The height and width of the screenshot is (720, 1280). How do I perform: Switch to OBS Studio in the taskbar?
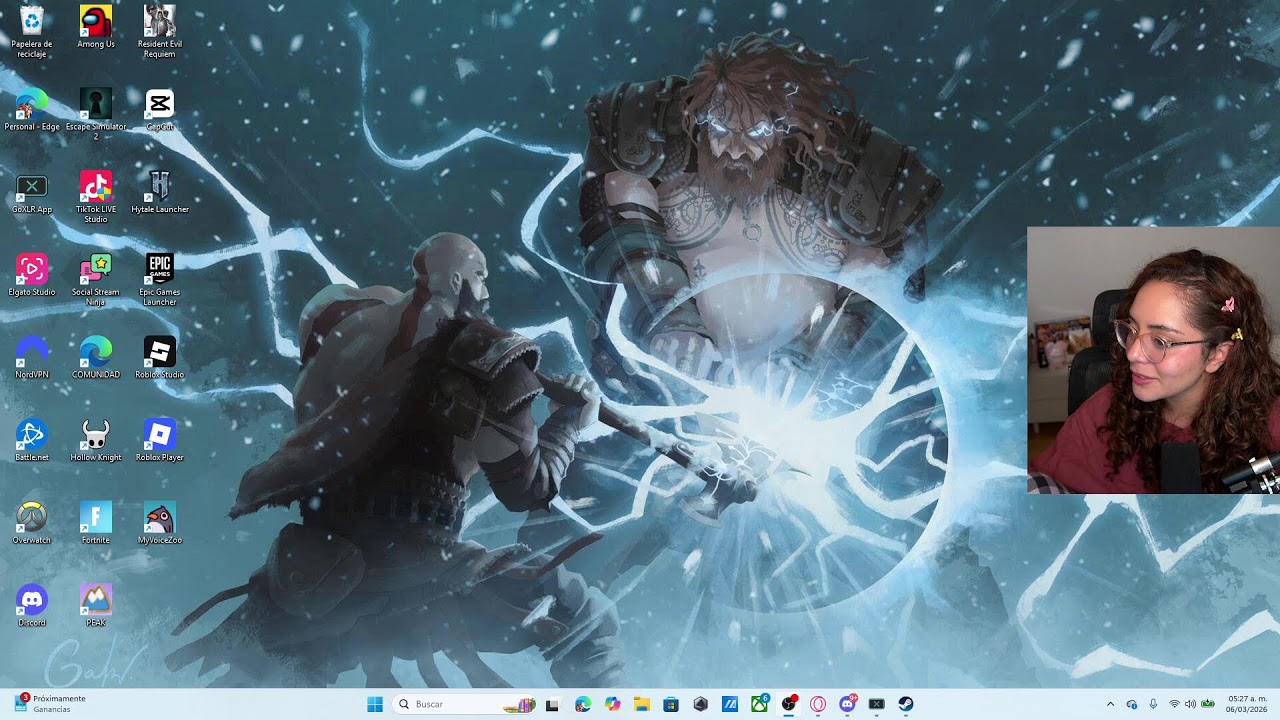coord(789,704)
